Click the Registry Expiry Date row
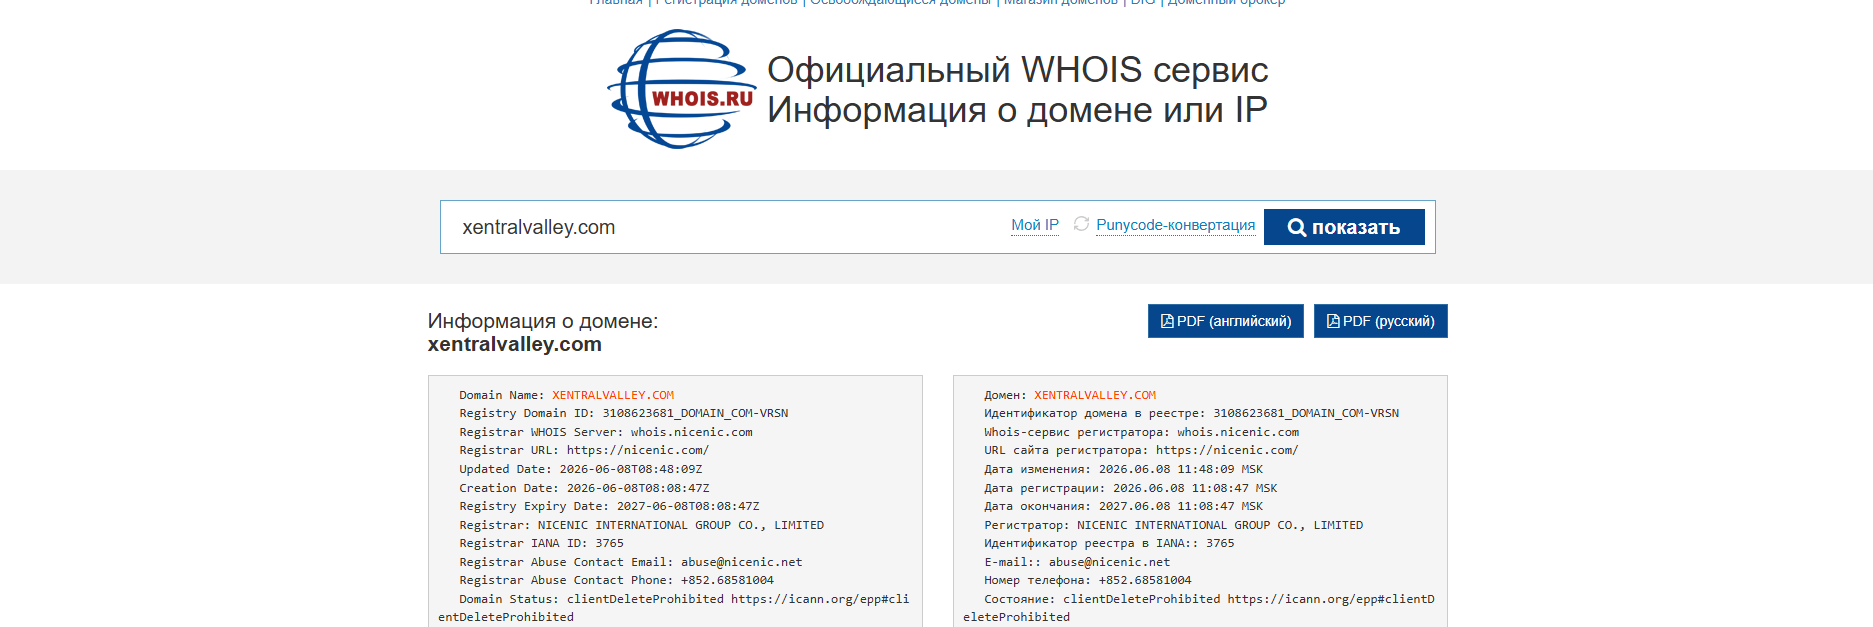Viewport: 1873px width, 627px height. click(x=609, y=506)
